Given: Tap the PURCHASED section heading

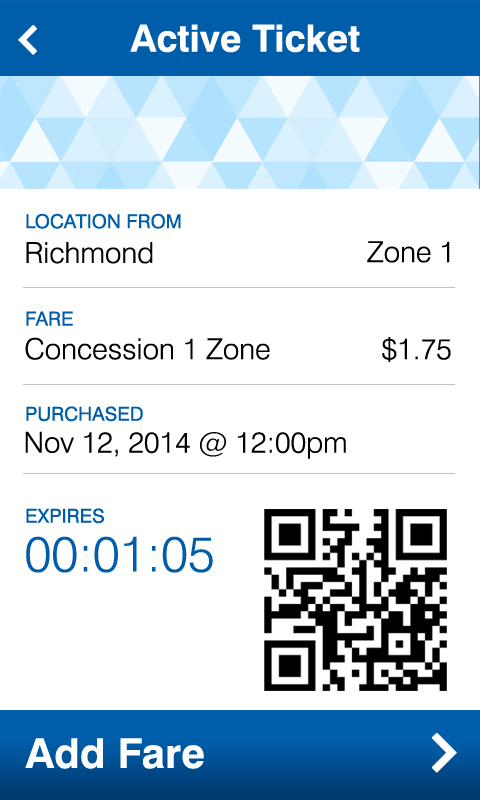Looking at the screenshot, I should click(x=84, y=414).
